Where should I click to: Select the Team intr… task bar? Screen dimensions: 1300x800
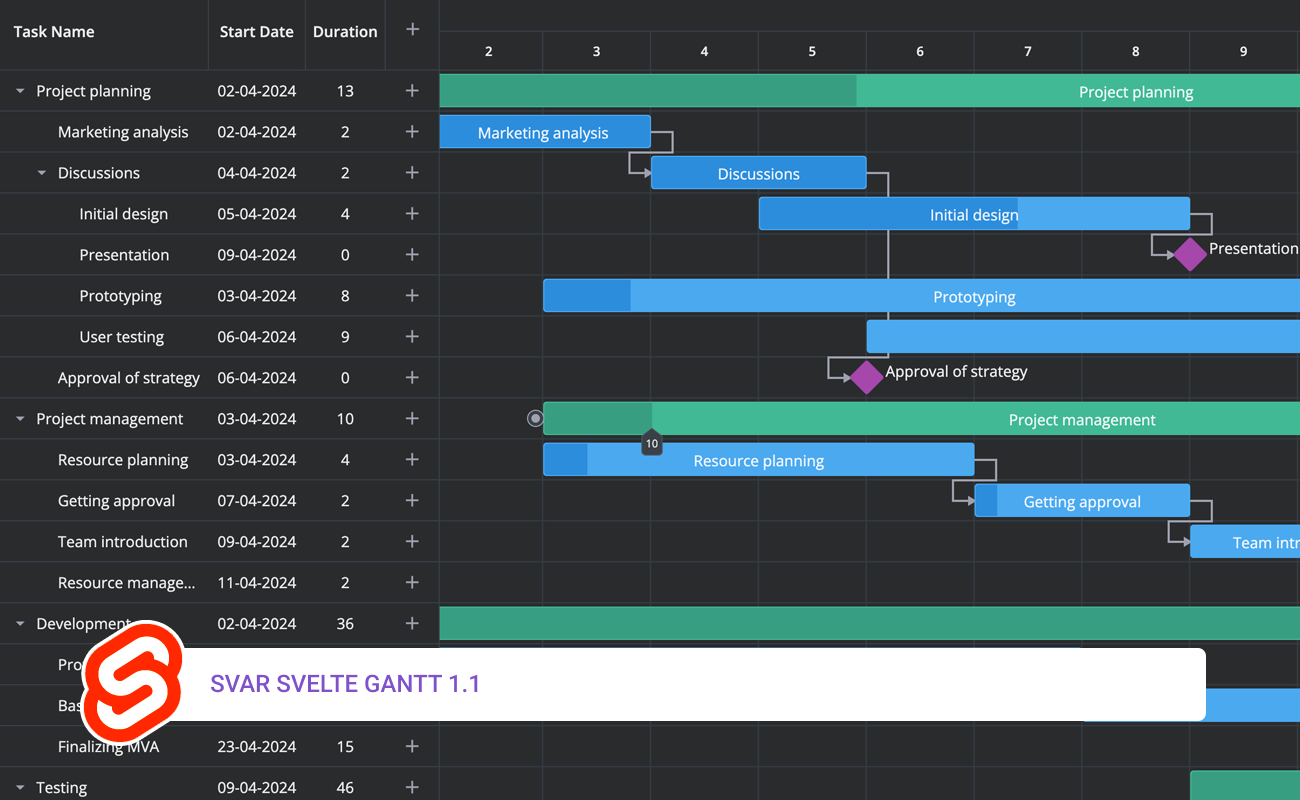(x=1245, y=542)
